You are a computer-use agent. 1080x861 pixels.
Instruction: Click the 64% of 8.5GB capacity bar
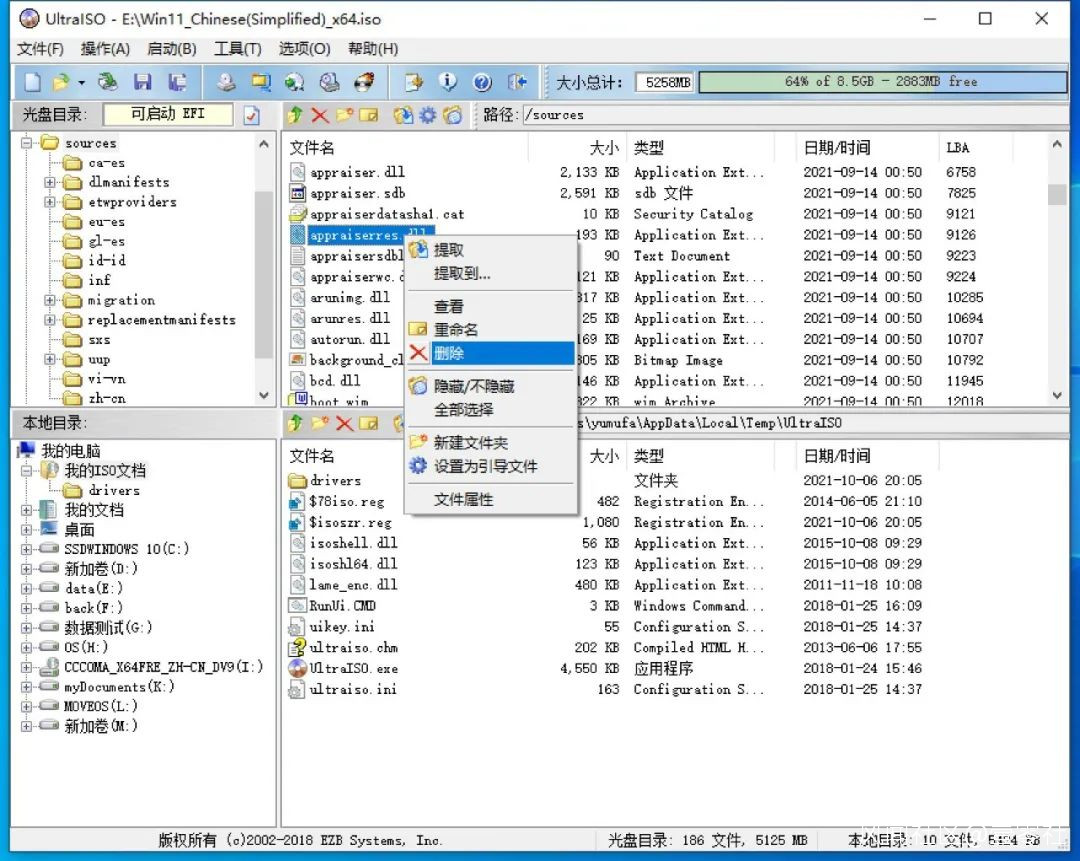pyautogui.click(x=882, y=82)
